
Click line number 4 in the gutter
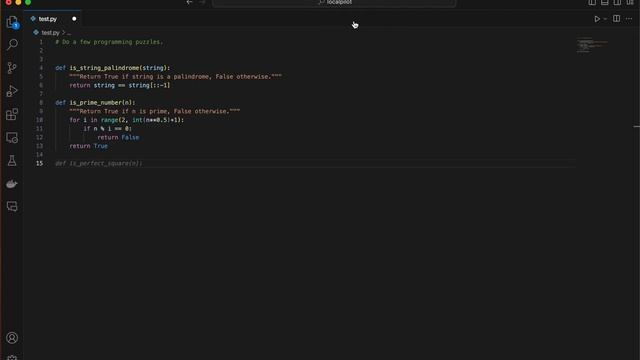tap(41, 68)
